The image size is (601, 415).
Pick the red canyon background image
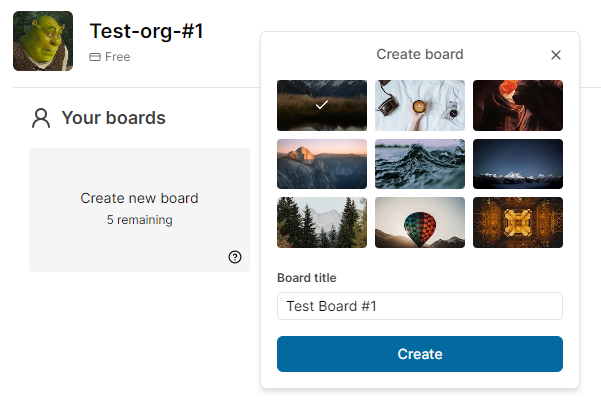click(518, 105)
